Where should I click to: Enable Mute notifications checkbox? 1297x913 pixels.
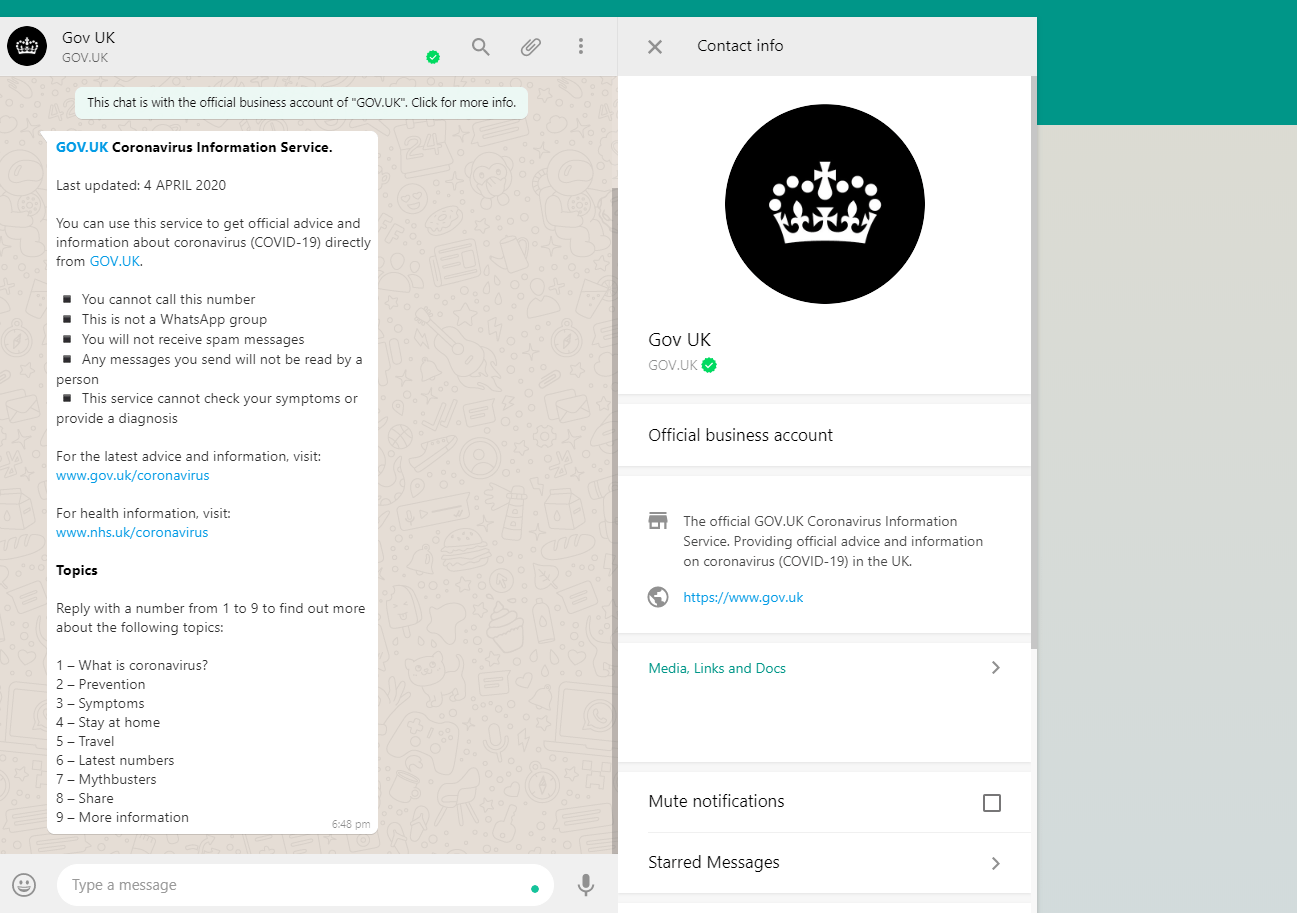(x=991, y=802)
